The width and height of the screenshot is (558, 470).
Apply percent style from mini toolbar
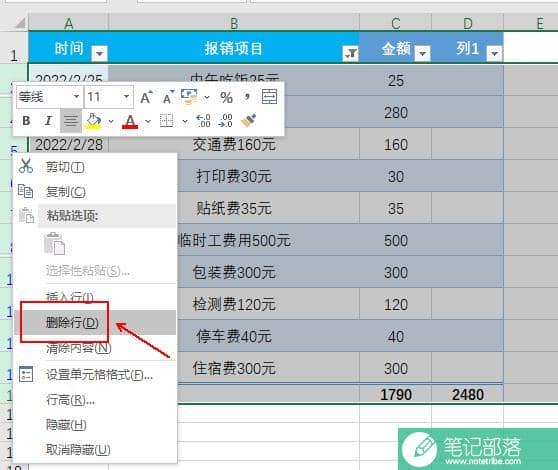(226, 97)
